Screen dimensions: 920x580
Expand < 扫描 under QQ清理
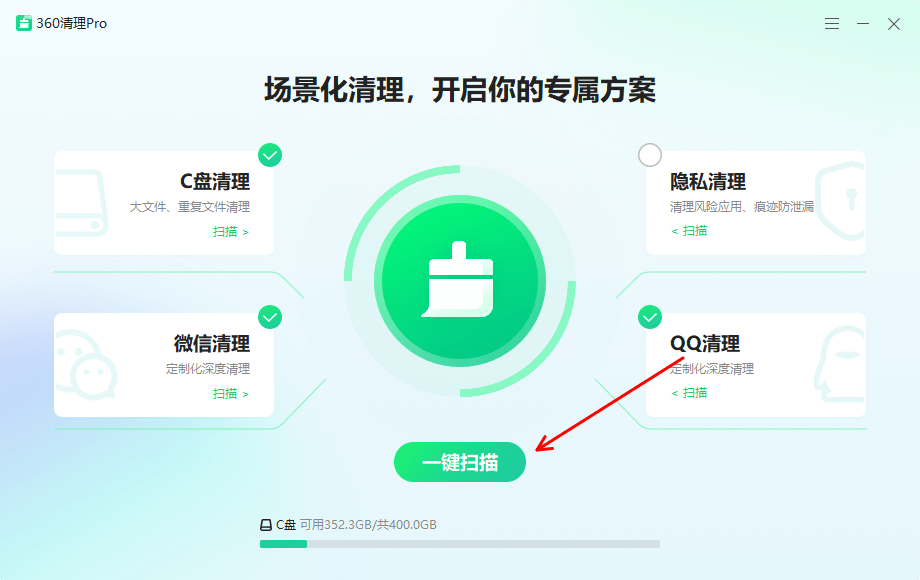[689, 392]
